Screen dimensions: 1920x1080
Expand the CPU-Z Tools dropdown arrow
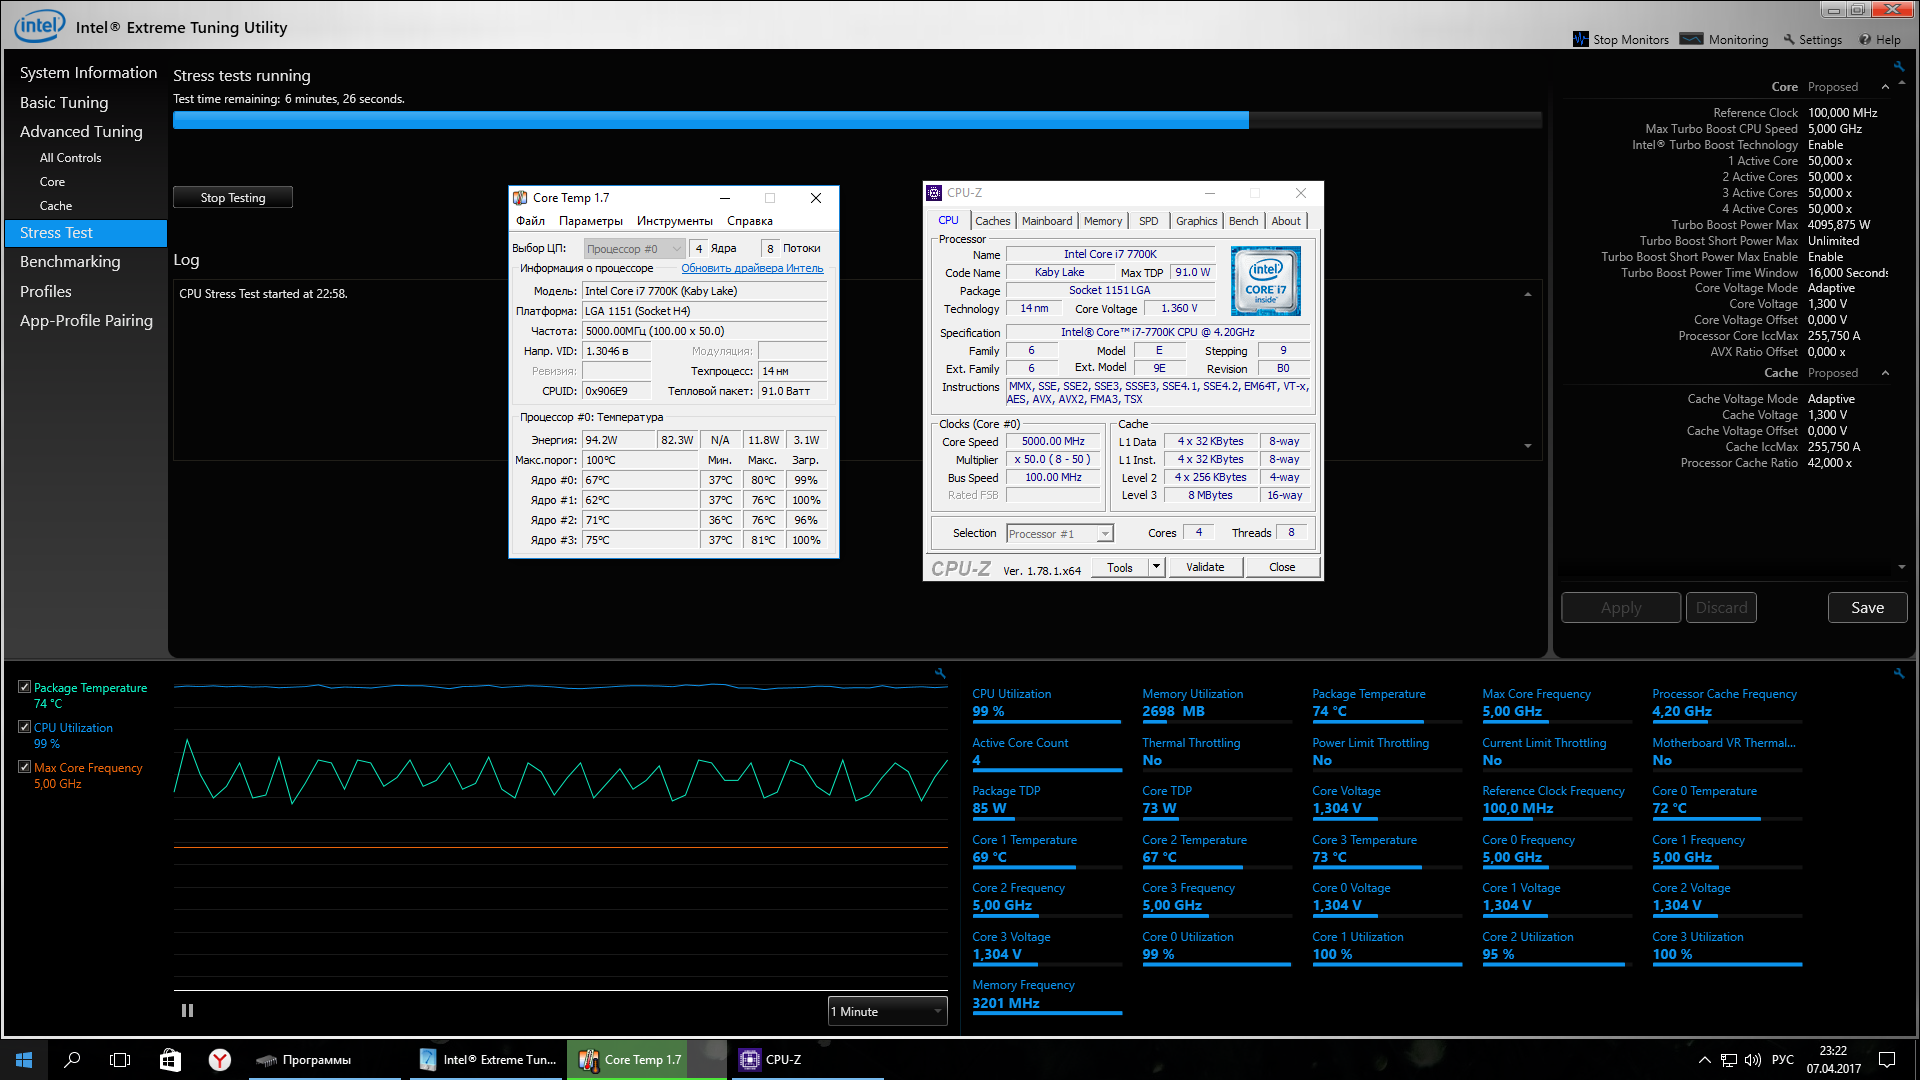pos(1156,567)
